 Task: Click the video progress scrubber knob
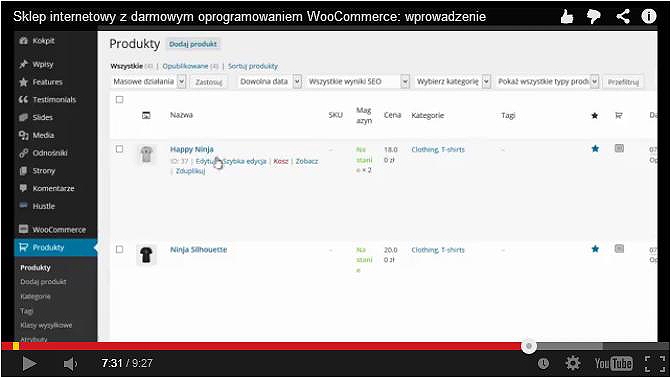pos(529,346)
